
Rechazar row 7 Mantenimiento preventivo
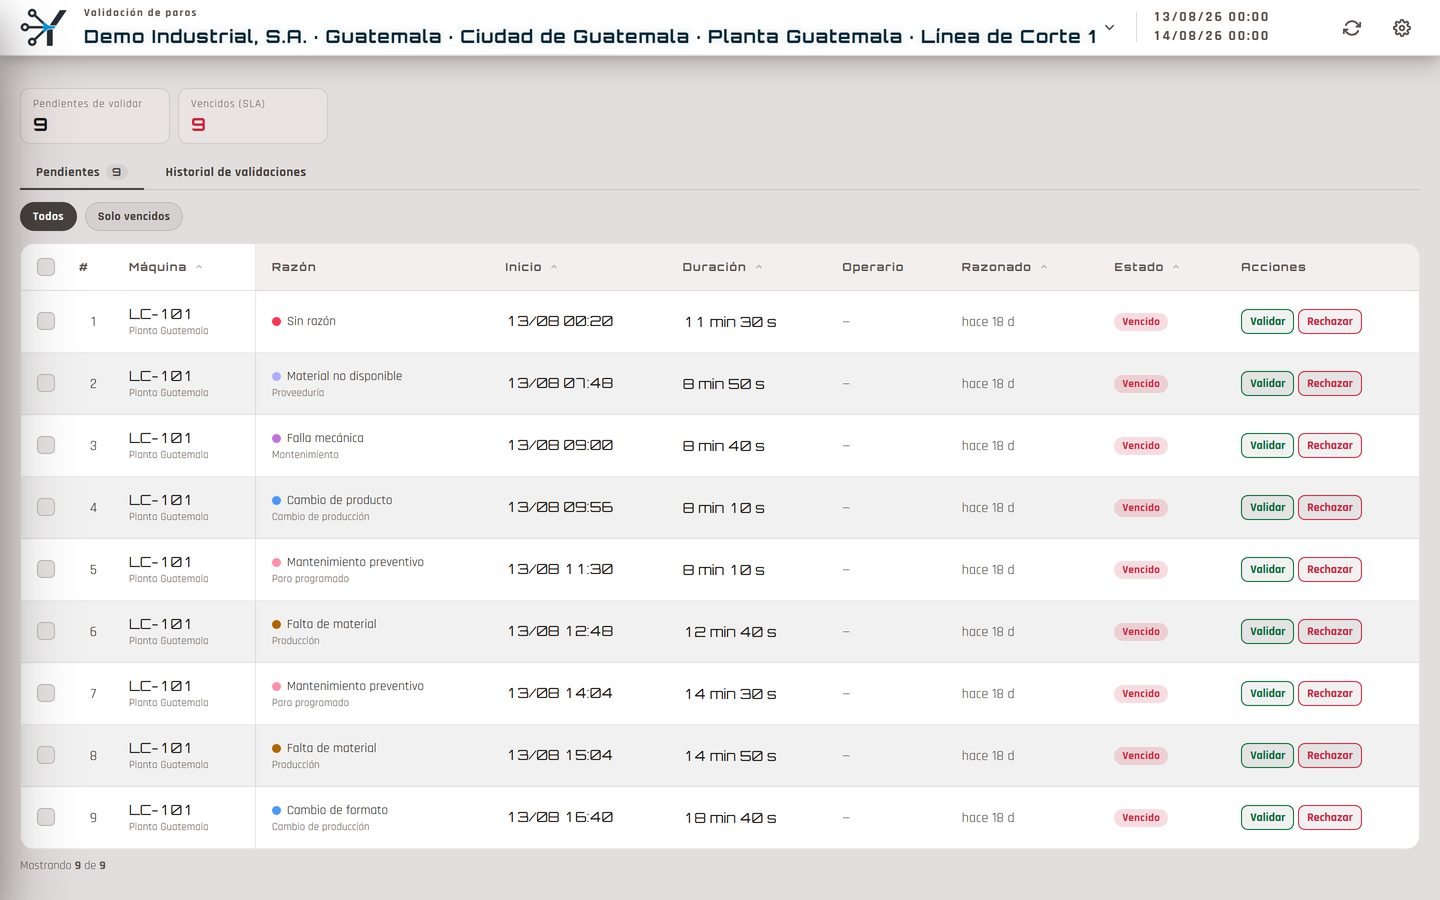1329,693
